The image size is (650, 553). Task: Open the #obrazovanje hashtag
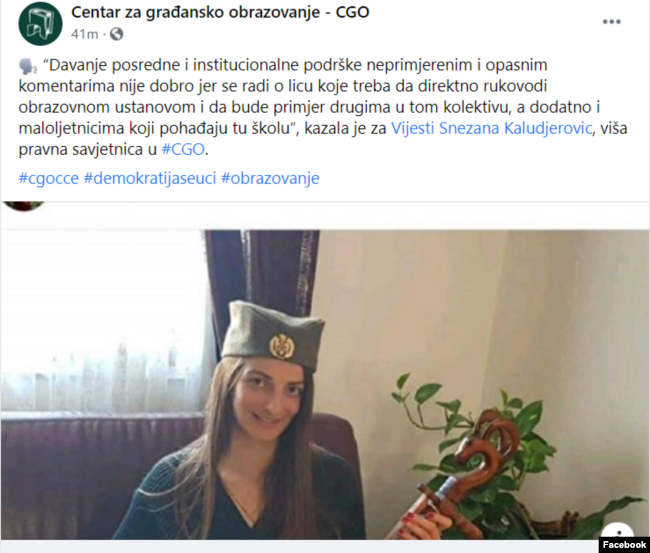tap(270, 178)
